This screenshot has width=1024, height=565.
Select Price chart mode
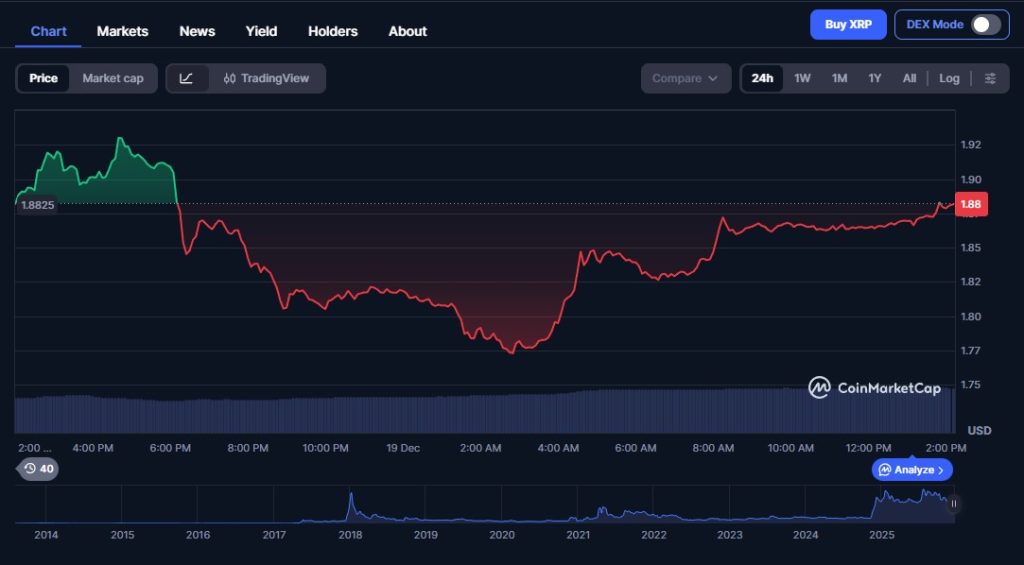[x=43, y=78]
